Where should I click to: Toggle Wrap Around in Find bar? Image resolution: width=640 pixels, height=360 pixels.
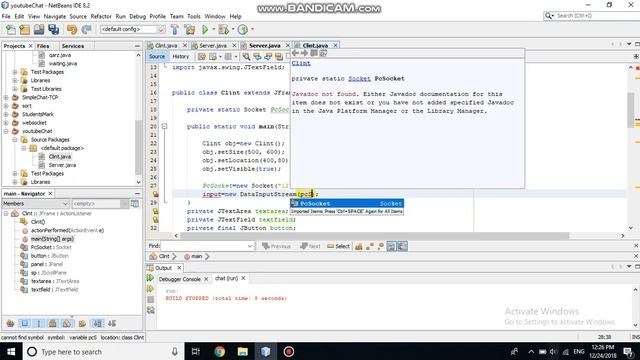click(x=402, y=246)
